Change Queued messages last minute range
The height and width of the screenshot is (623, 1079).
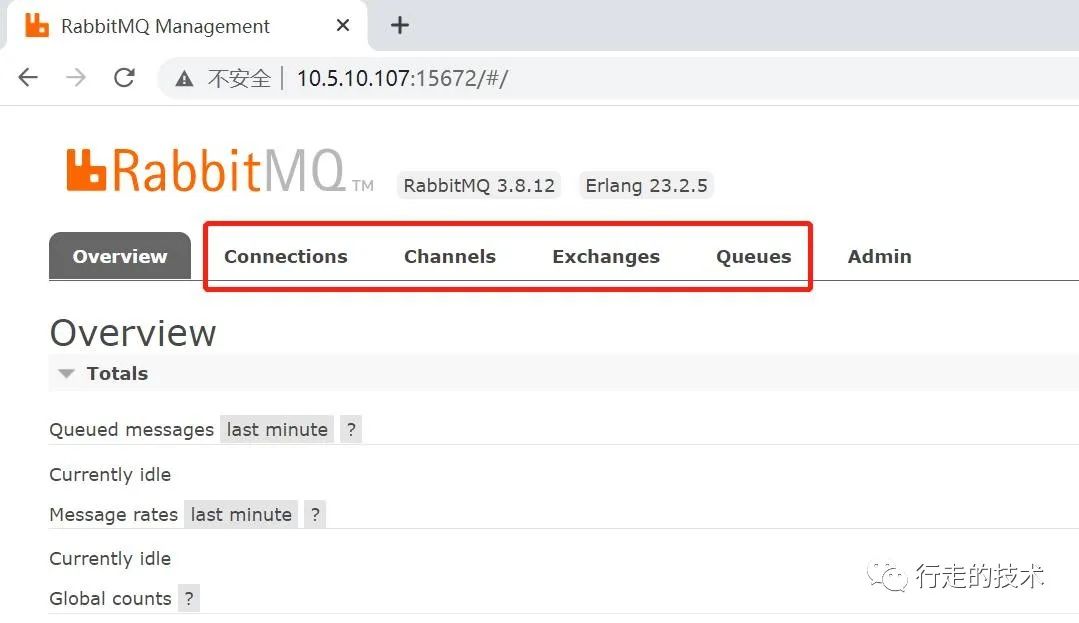pos(277,430)
